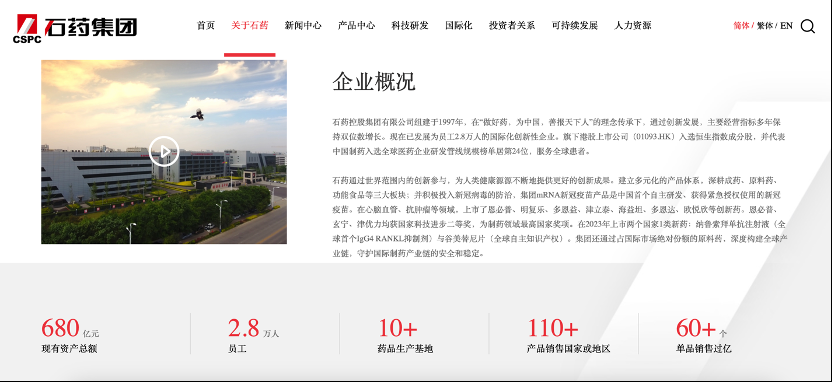Viewport: 832px width, 382px height.
Task: Open 新闻中心 in the navigation
Action: coord(302,25)
